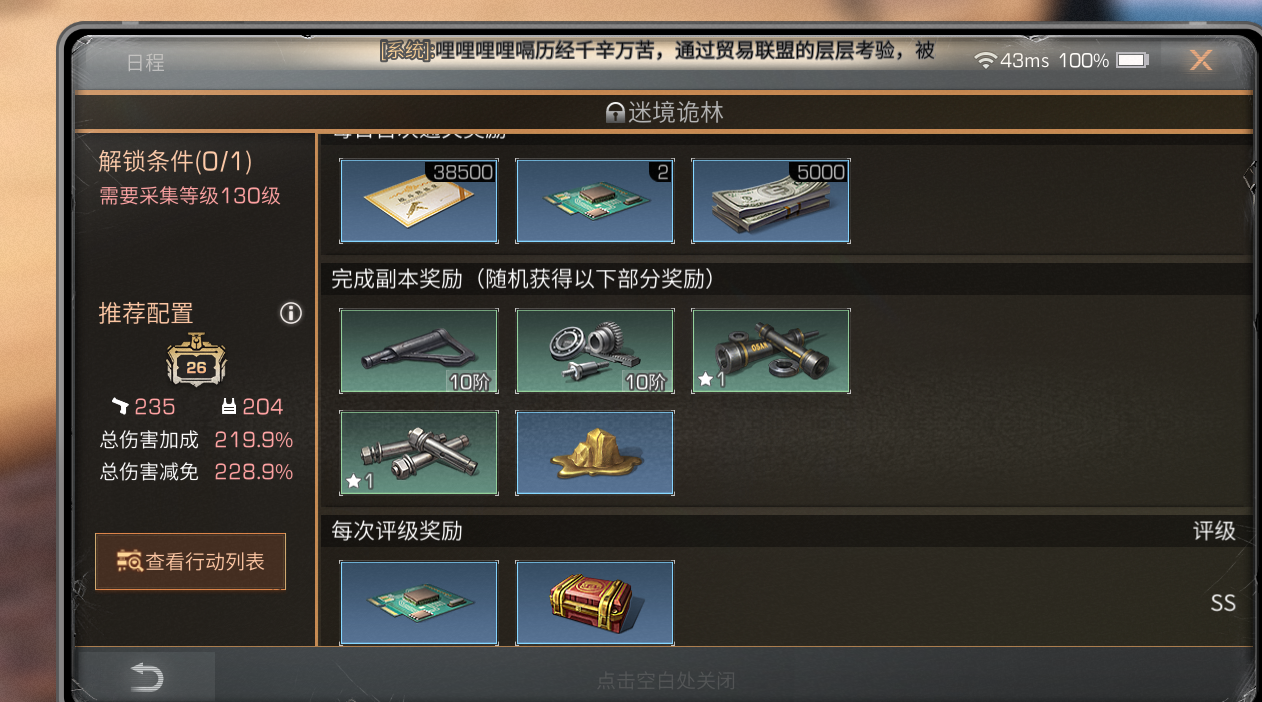The image size is (1262, 702).
Task: Tap the certificate reward showing 38500
Action: 419,201
